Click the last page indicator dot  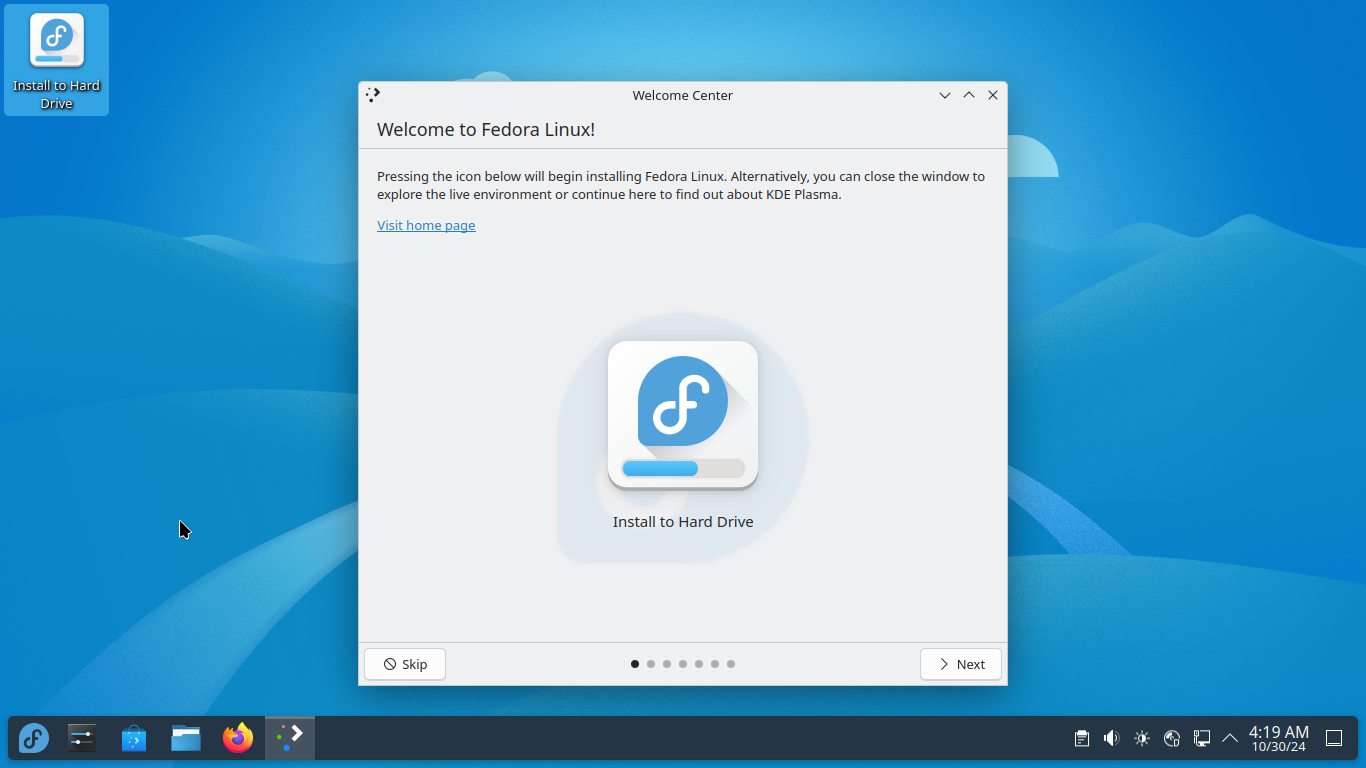point(731,664)
